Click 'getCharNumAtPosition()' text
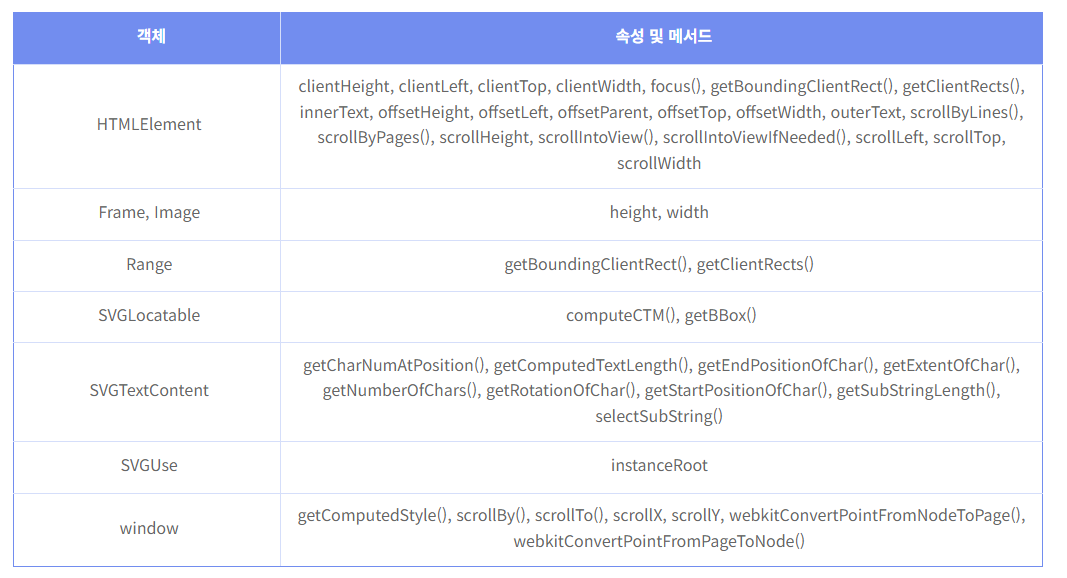 coord(395,366)
